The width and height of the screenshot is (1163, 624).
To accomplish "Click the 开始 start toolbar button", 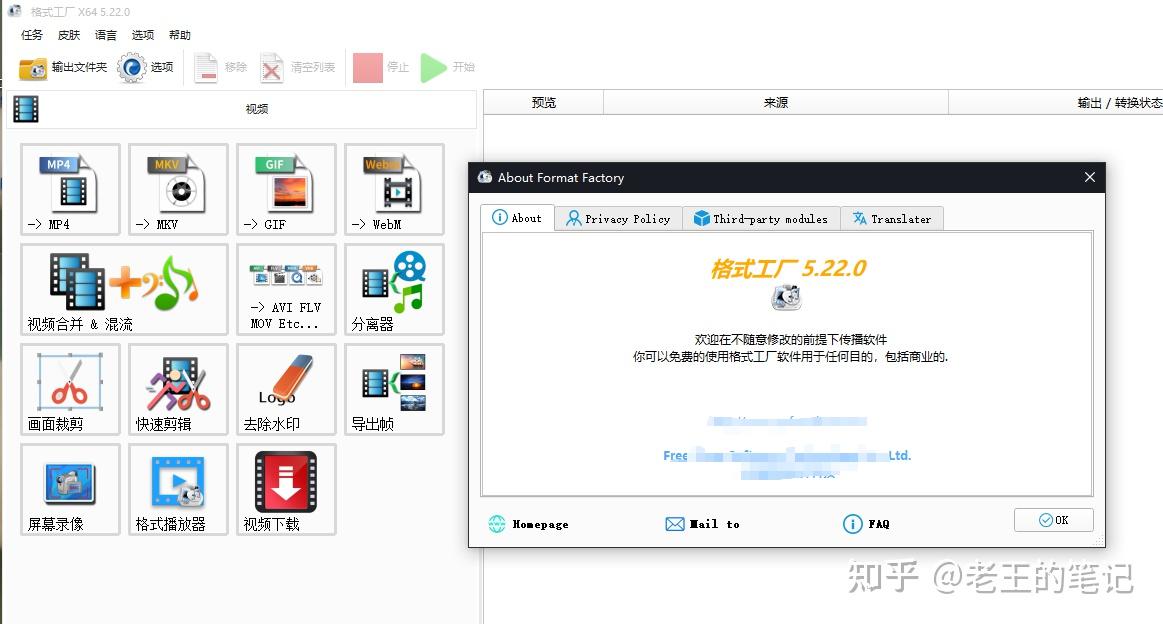I will (x=447, y=68).
